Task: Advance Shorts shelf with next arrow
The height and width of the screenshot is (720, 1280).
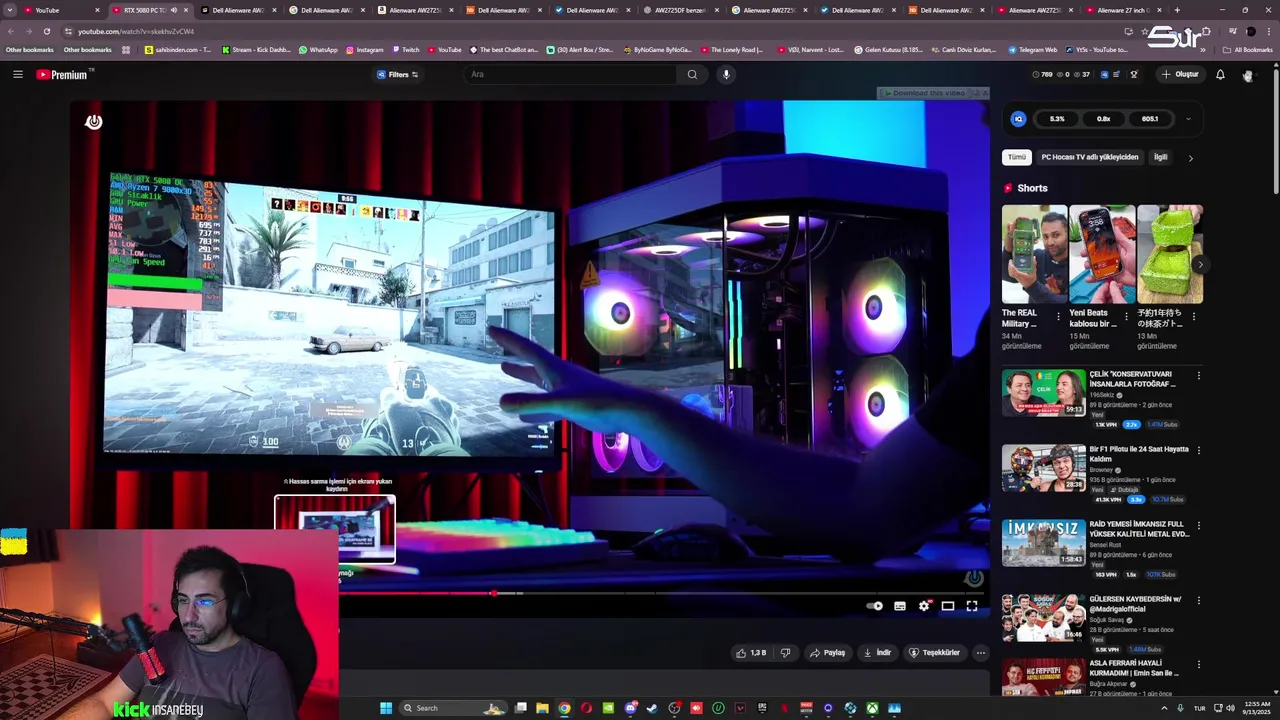Action: (1199, 264)
